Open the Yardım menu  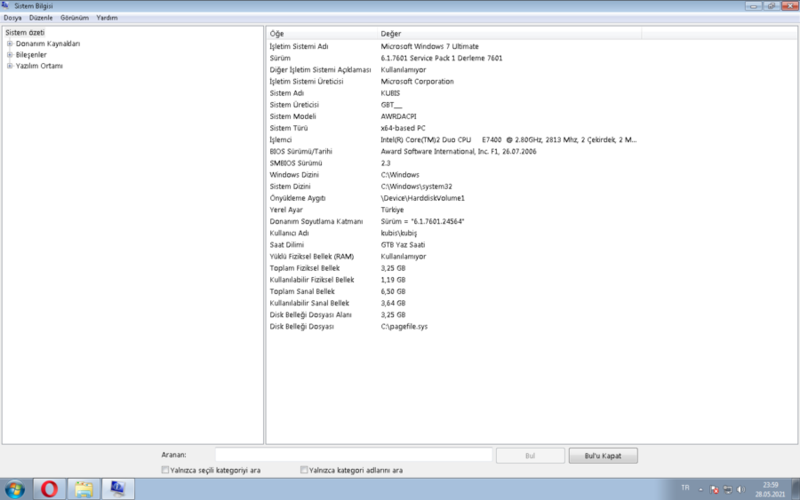click(x=107, y=18)
